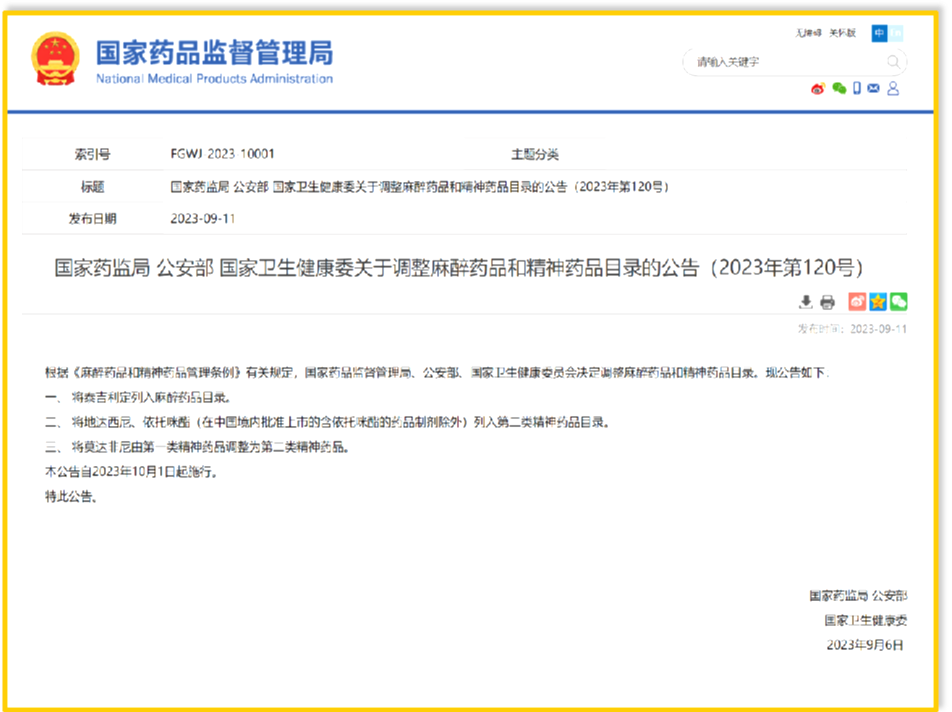Image resolution: width=952 pixels, height=712 pixels.
Task: Switch language to Chinese 中 button
Action: (879, 33)
